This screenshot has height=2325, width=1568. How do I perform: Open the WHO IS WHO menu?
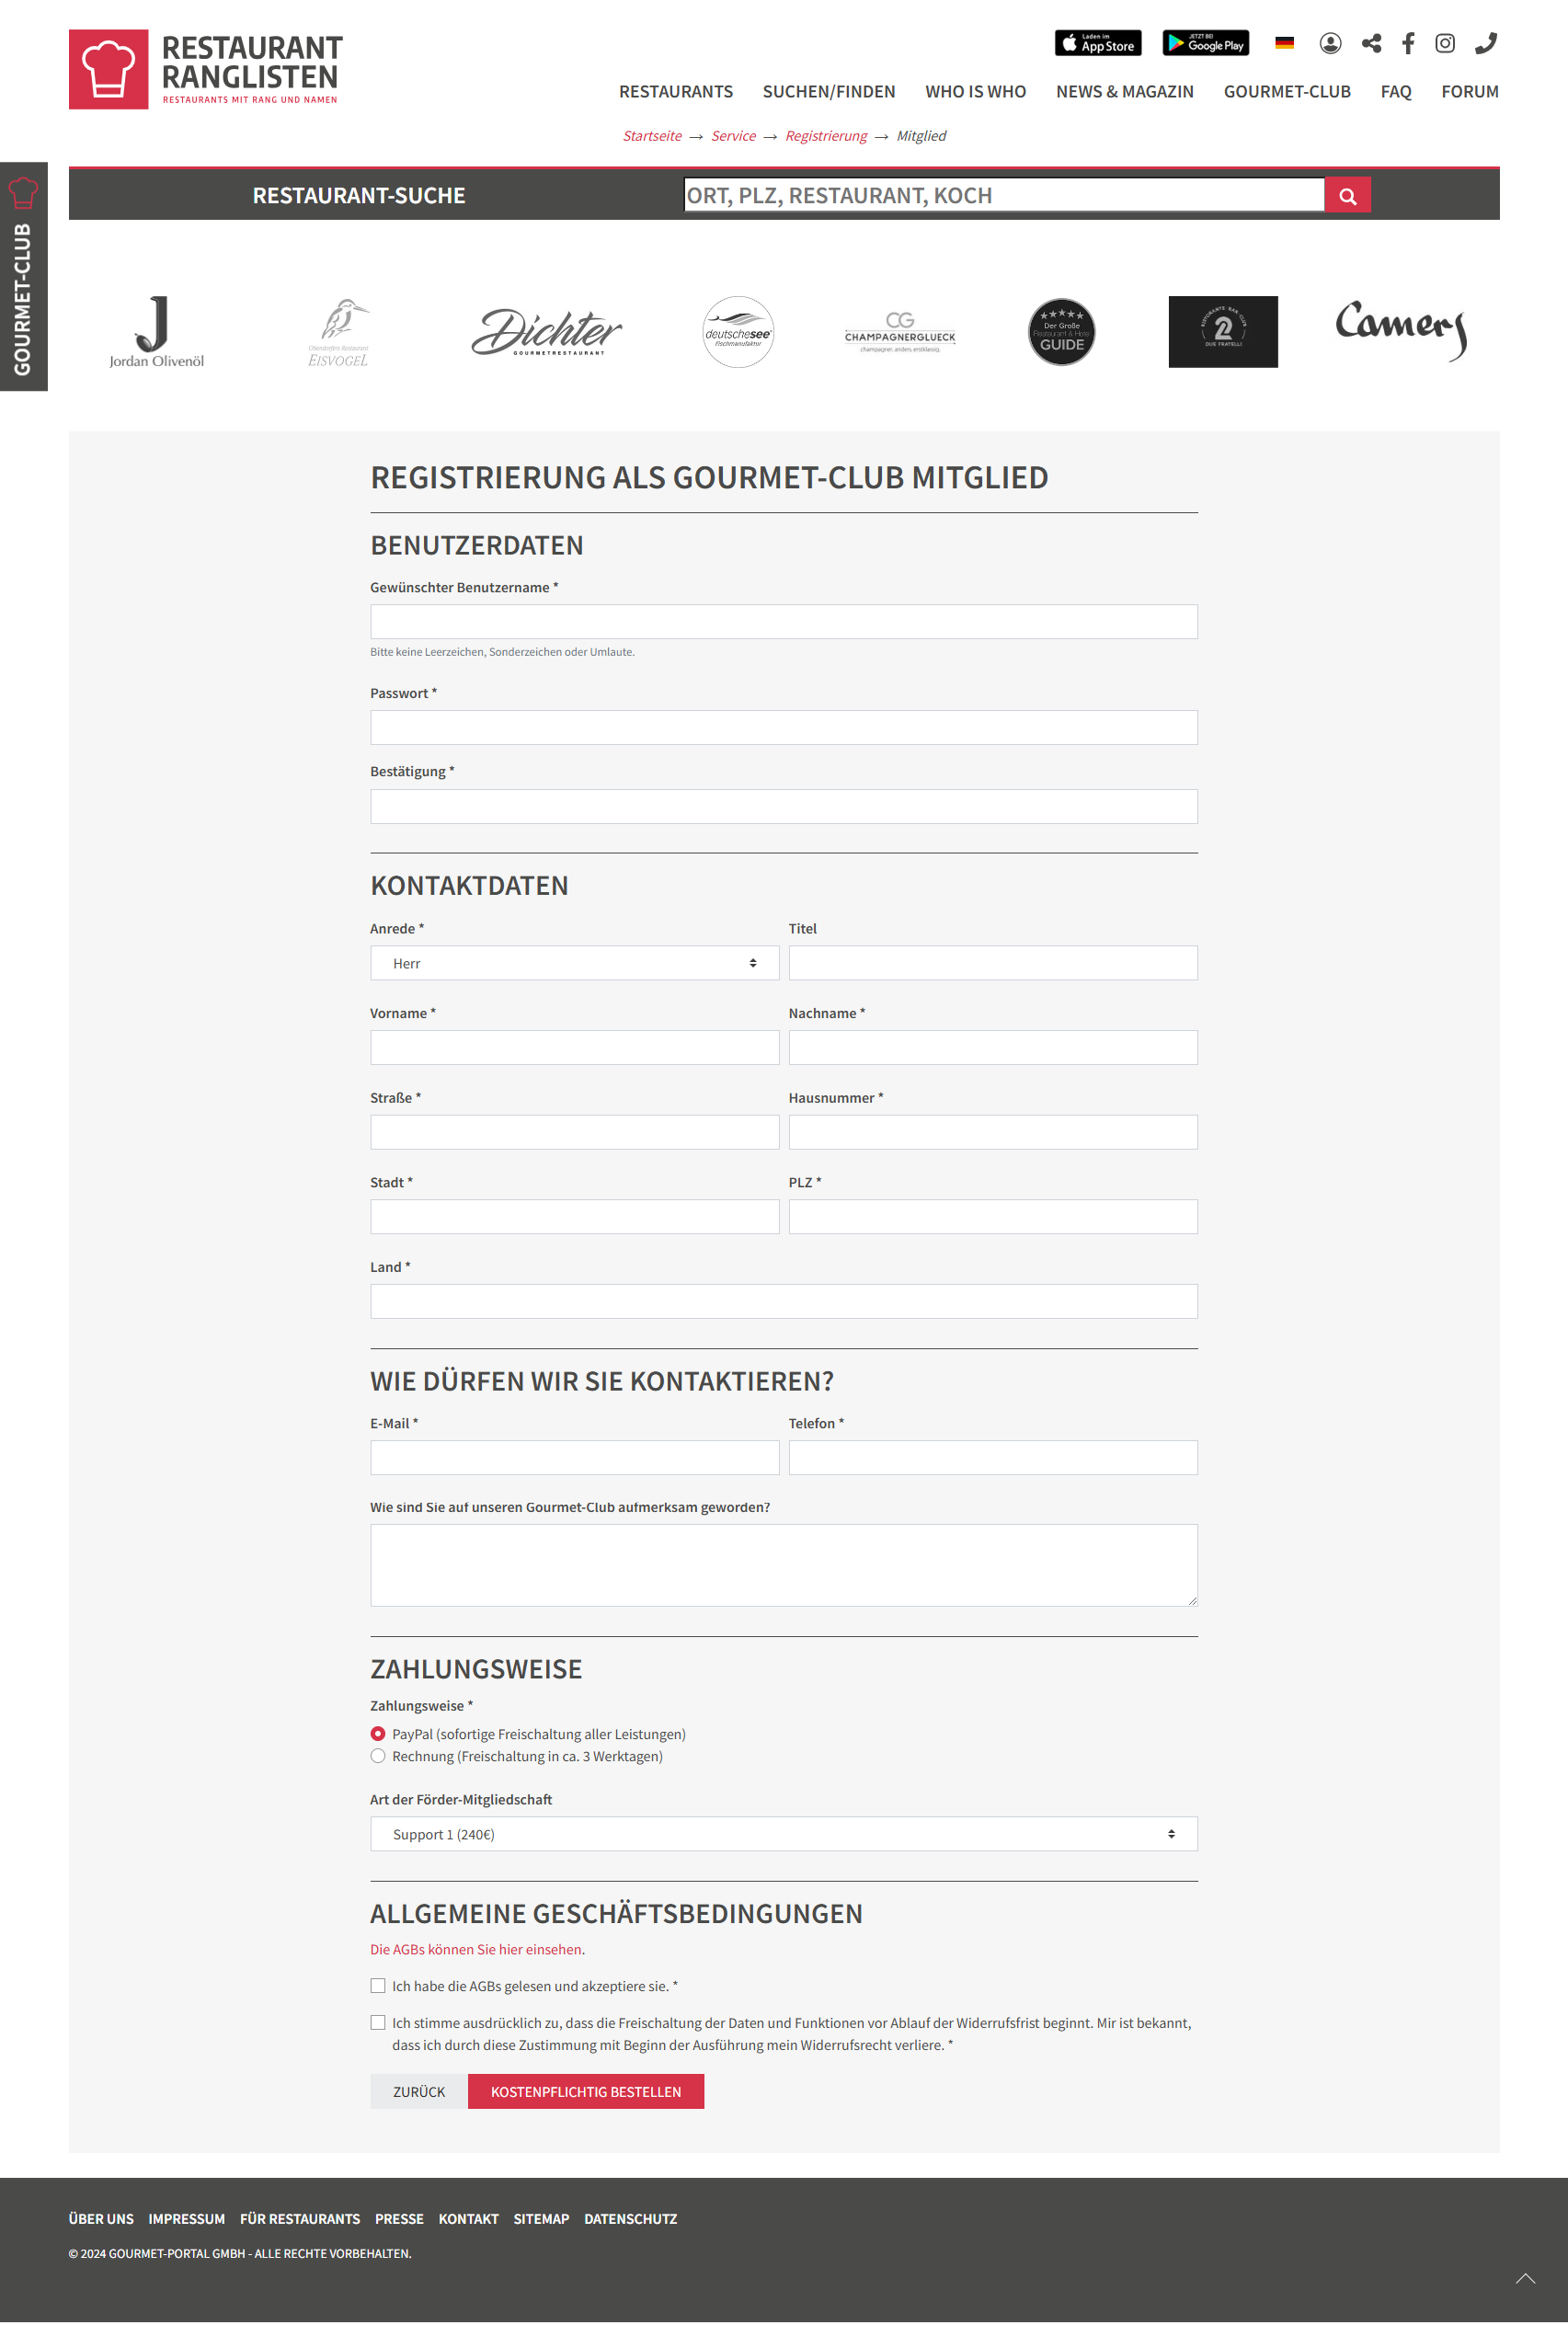click(975, 92)
